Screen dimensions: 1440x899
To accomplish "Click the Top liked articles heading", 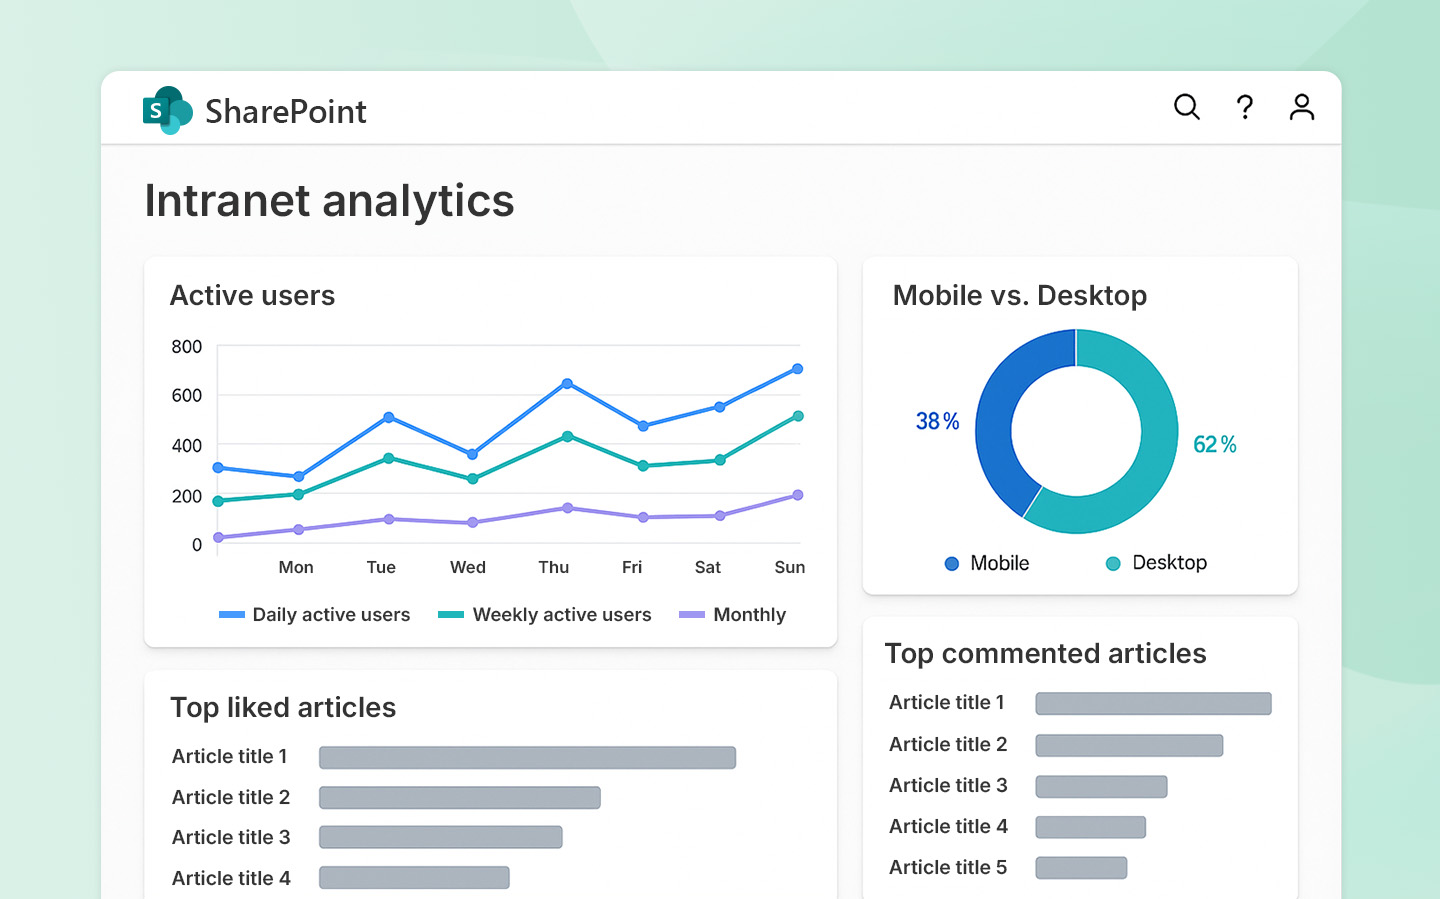I will coord(283,708).
